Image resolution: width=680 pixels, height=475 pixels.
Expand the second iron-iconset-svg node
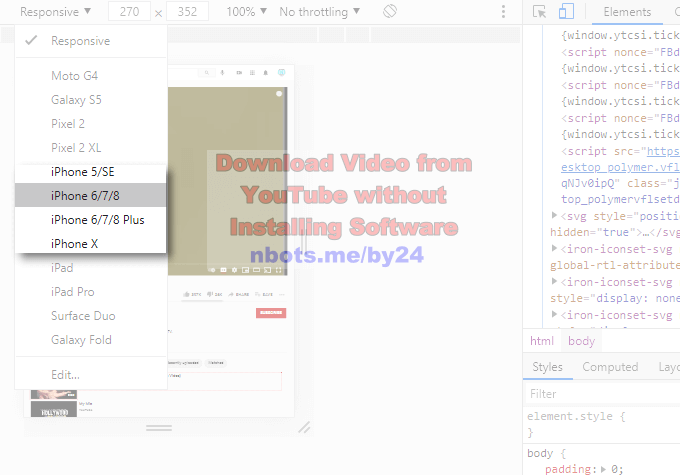click(x=554, y=281)
